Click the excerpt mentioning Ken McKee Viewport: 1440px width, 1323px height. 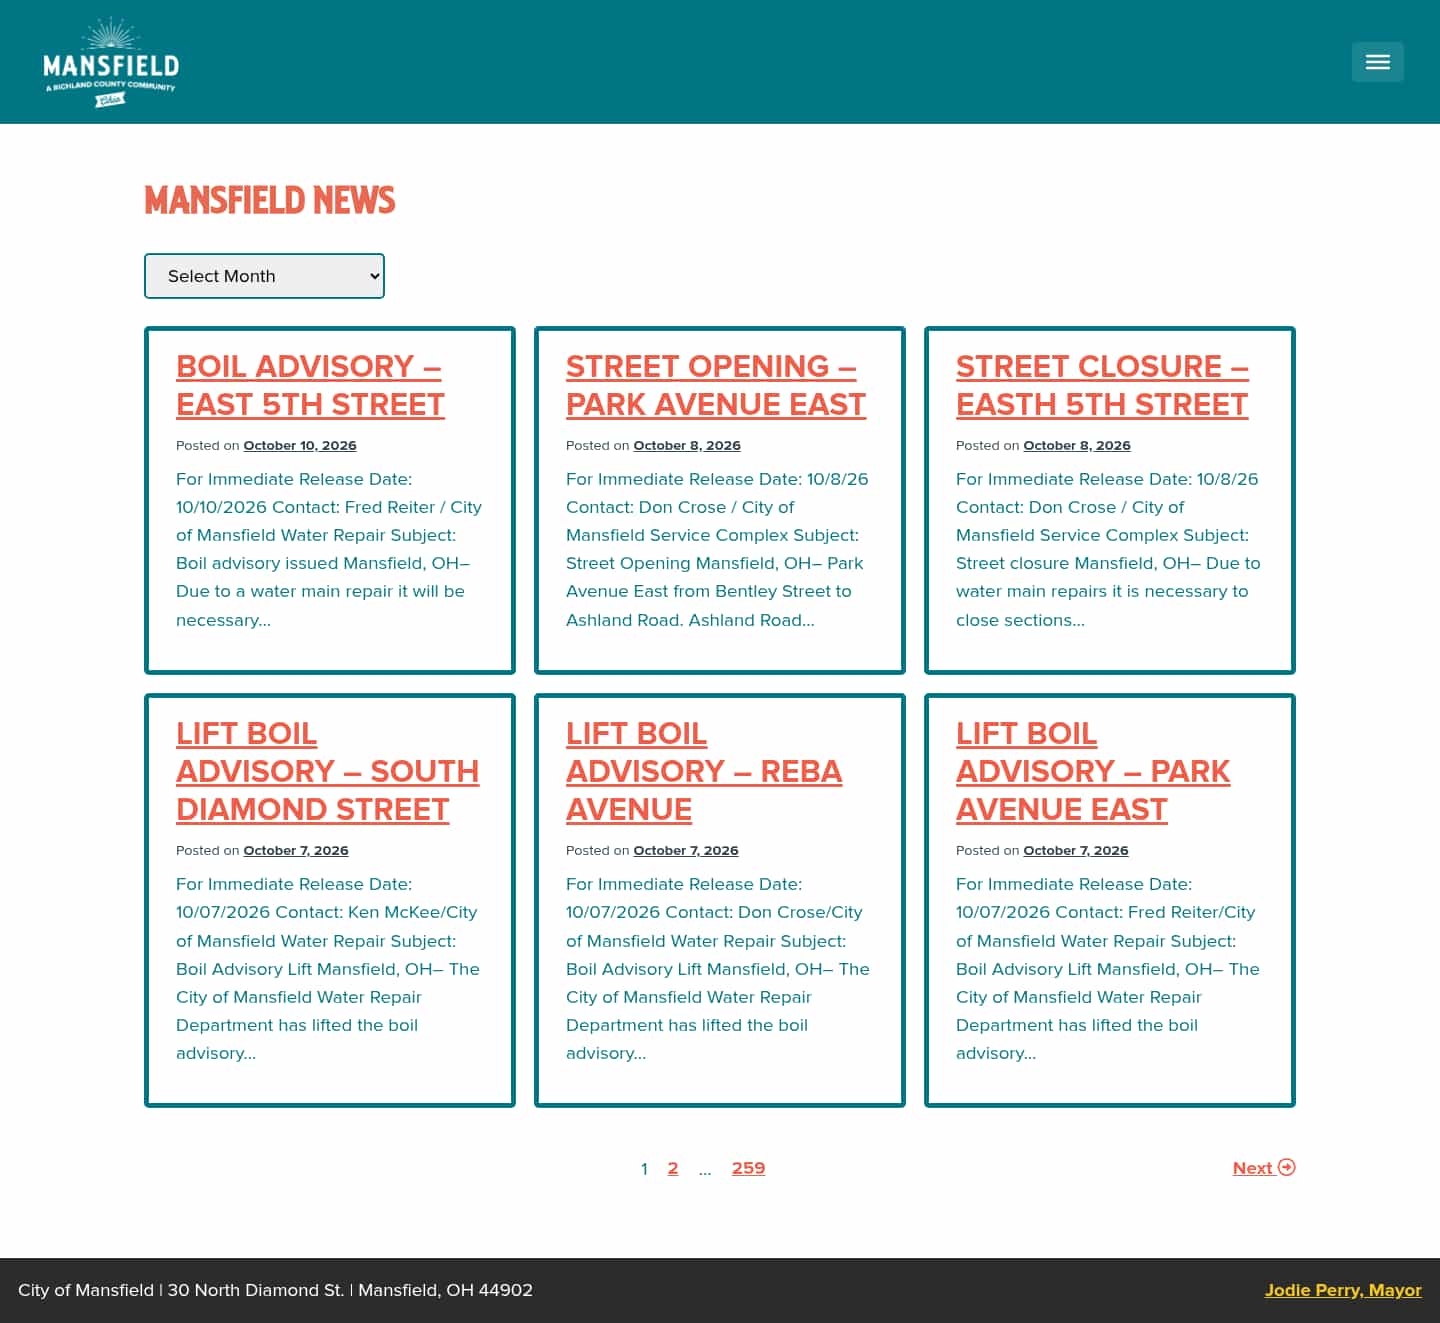[x=328, y=968]
